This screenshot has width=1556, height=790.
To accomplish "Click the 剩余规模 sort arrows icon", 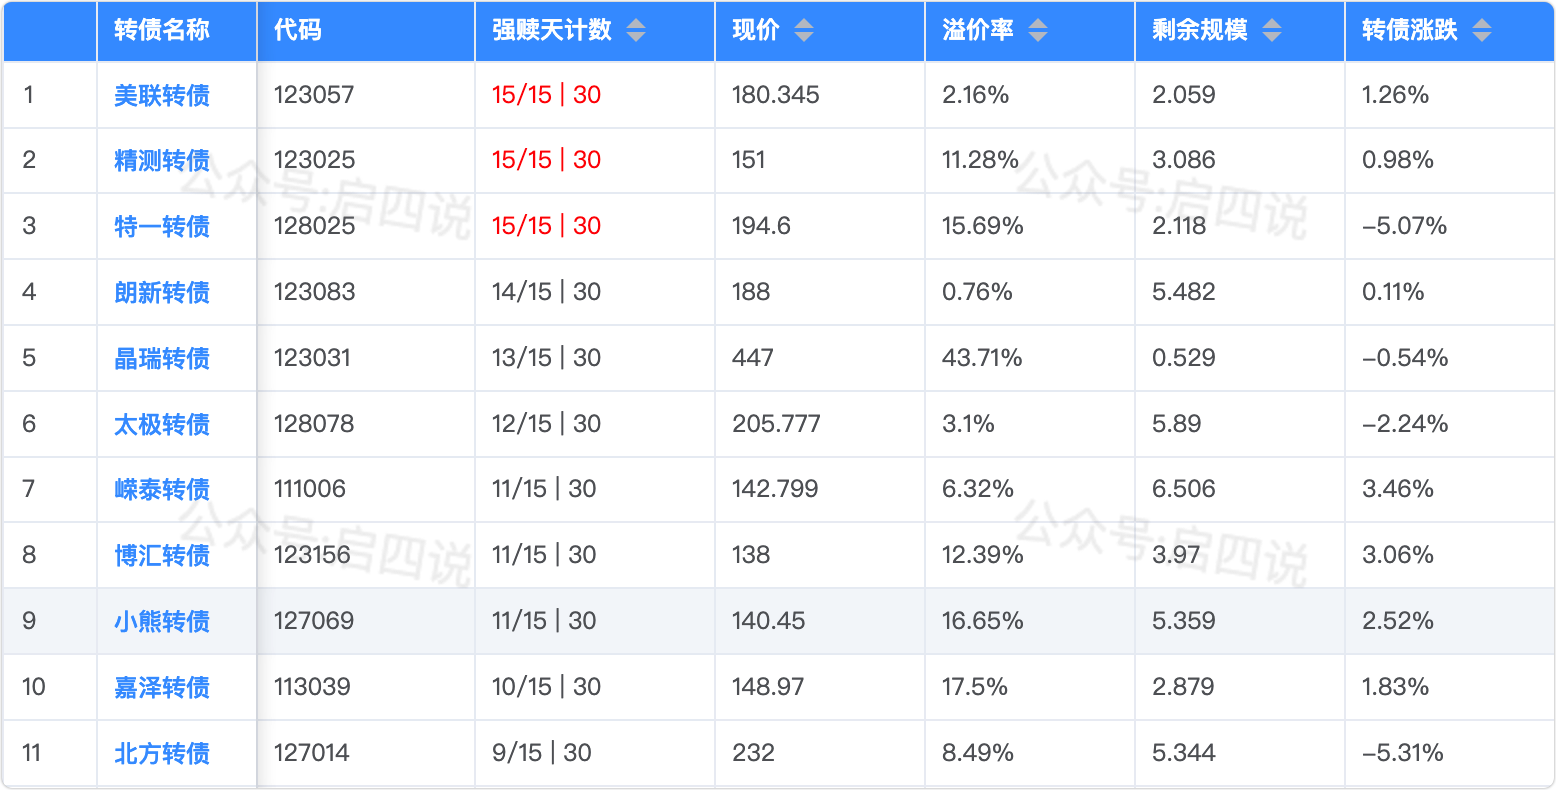I will 1271,31.
